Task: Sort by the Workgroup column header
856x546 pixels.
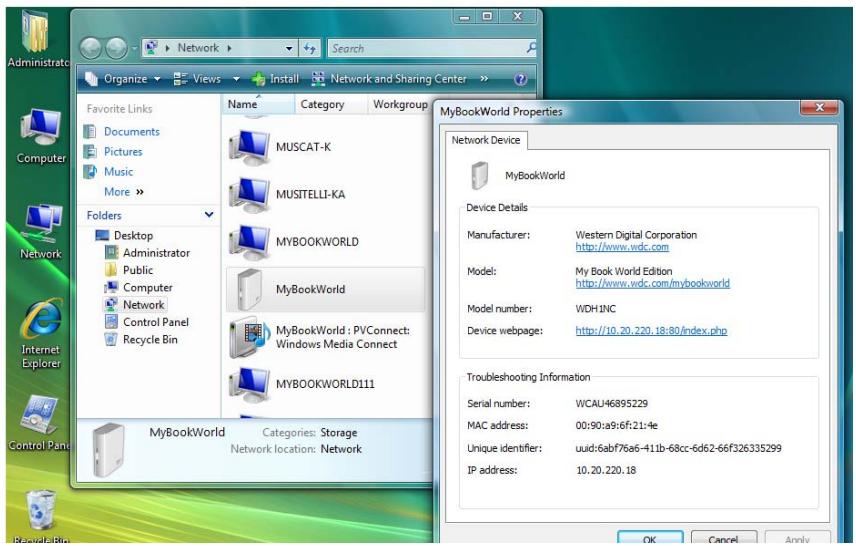Action: [400, 104]
